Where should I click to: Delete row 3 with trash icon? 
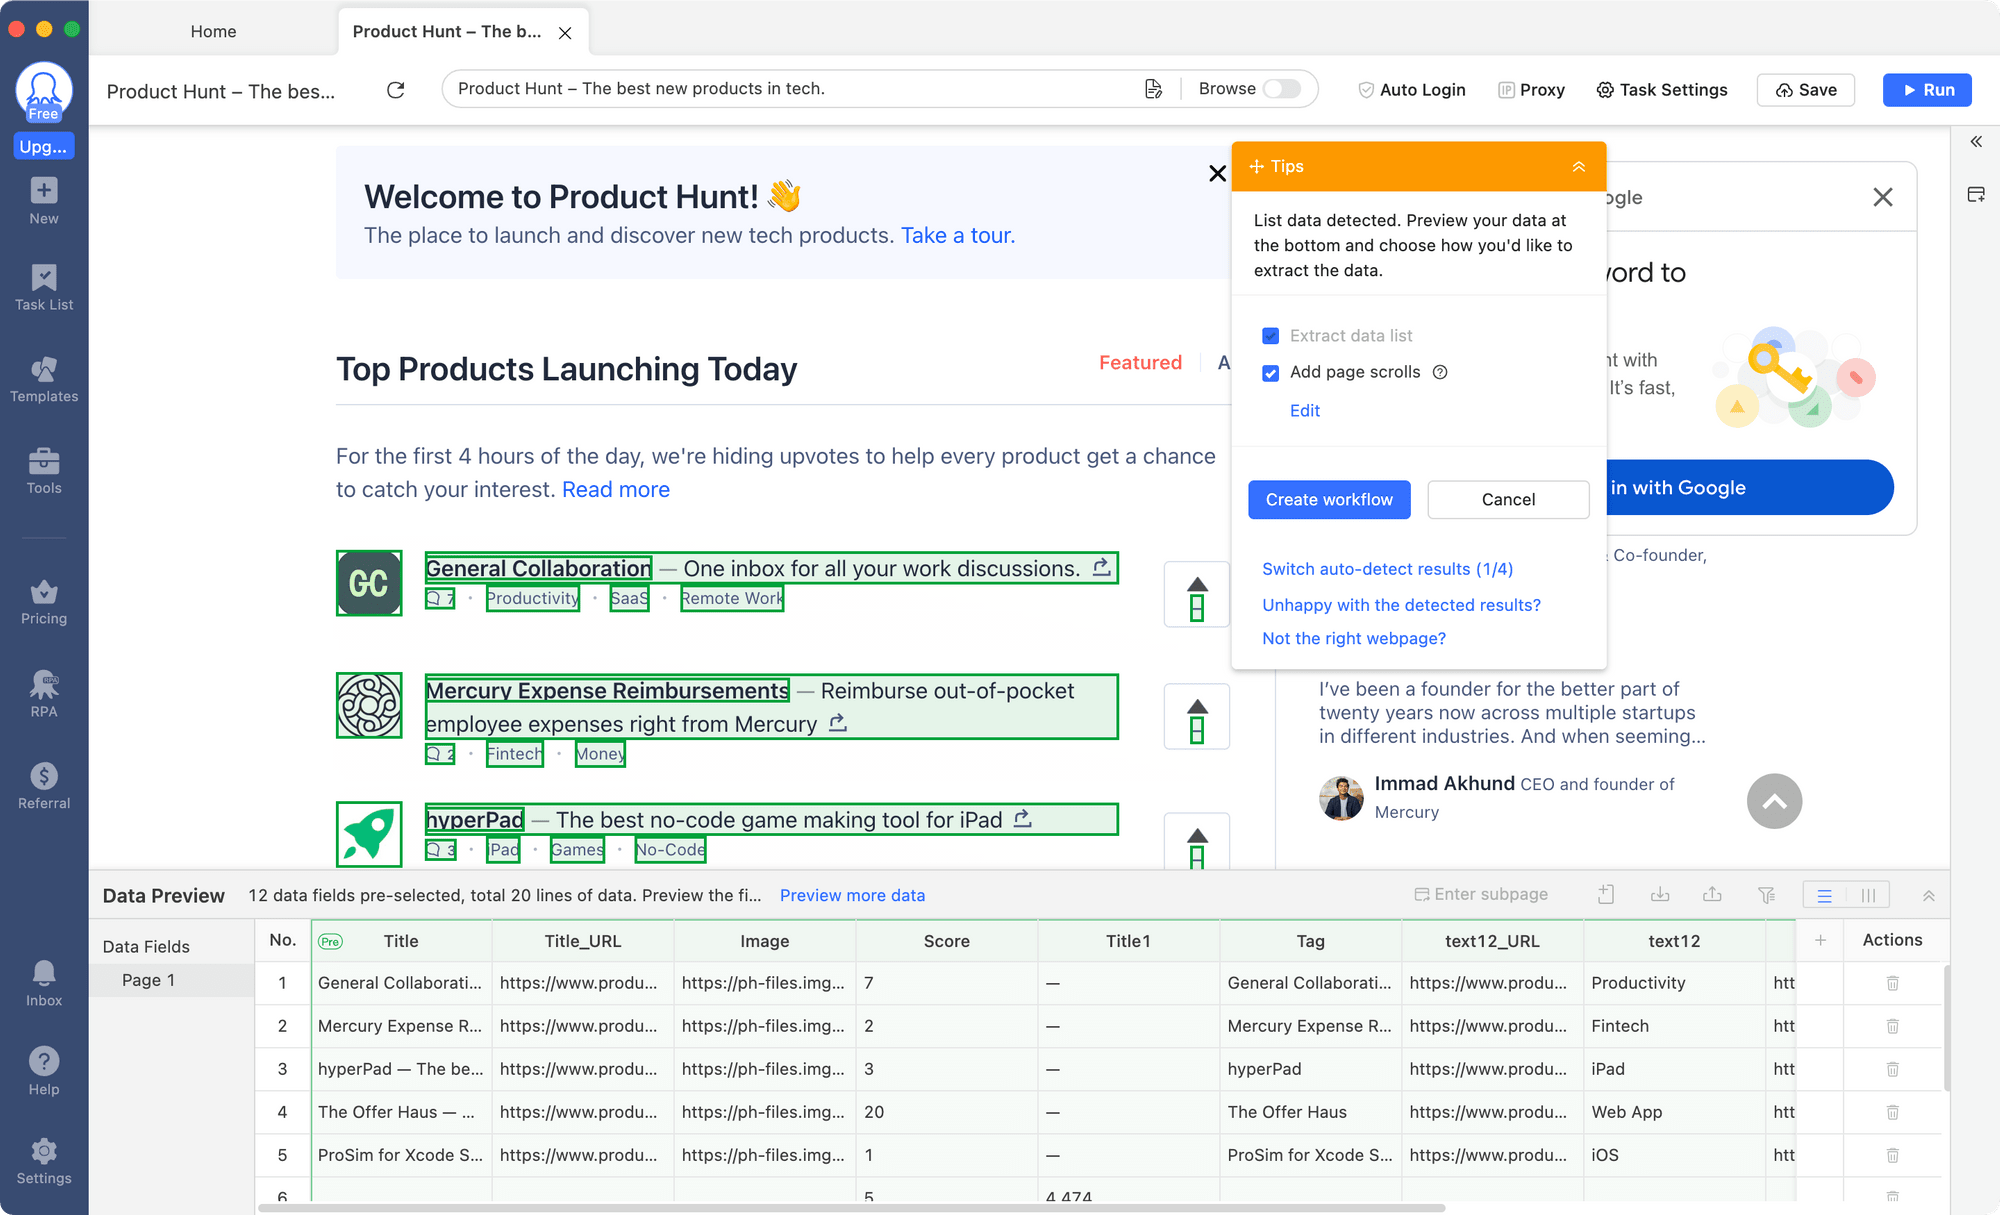click(x=1892, y=1069)
